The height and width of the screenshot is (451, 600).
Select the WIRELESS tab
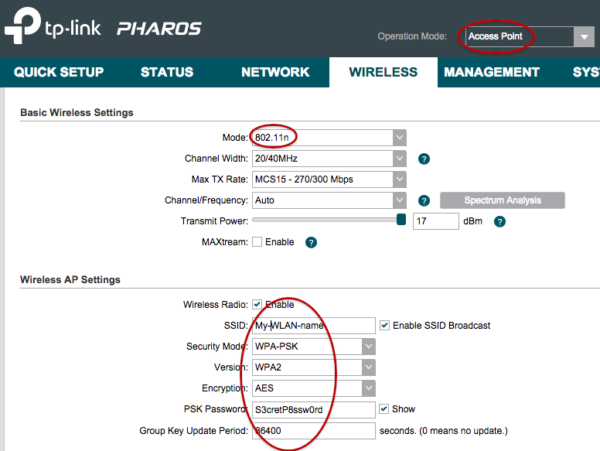[383, 72]
